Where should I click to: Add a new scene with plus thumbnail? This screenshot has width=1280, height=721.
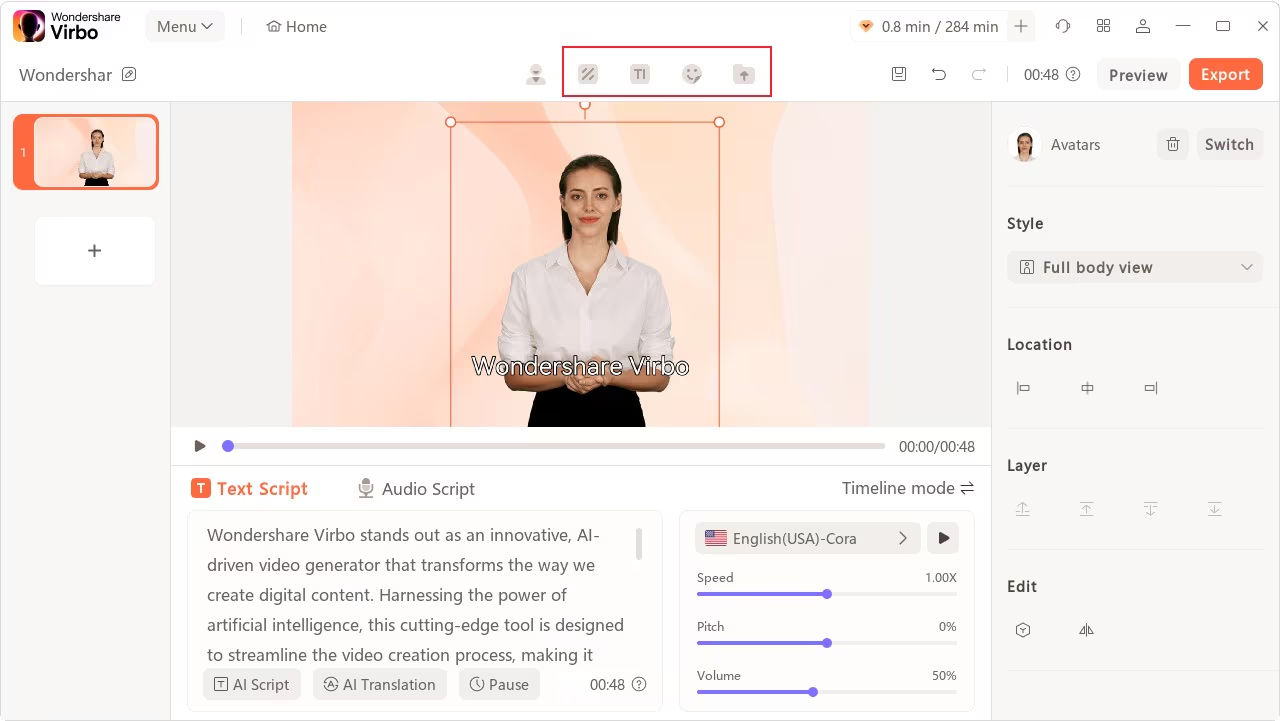click(x=95, y=251)
